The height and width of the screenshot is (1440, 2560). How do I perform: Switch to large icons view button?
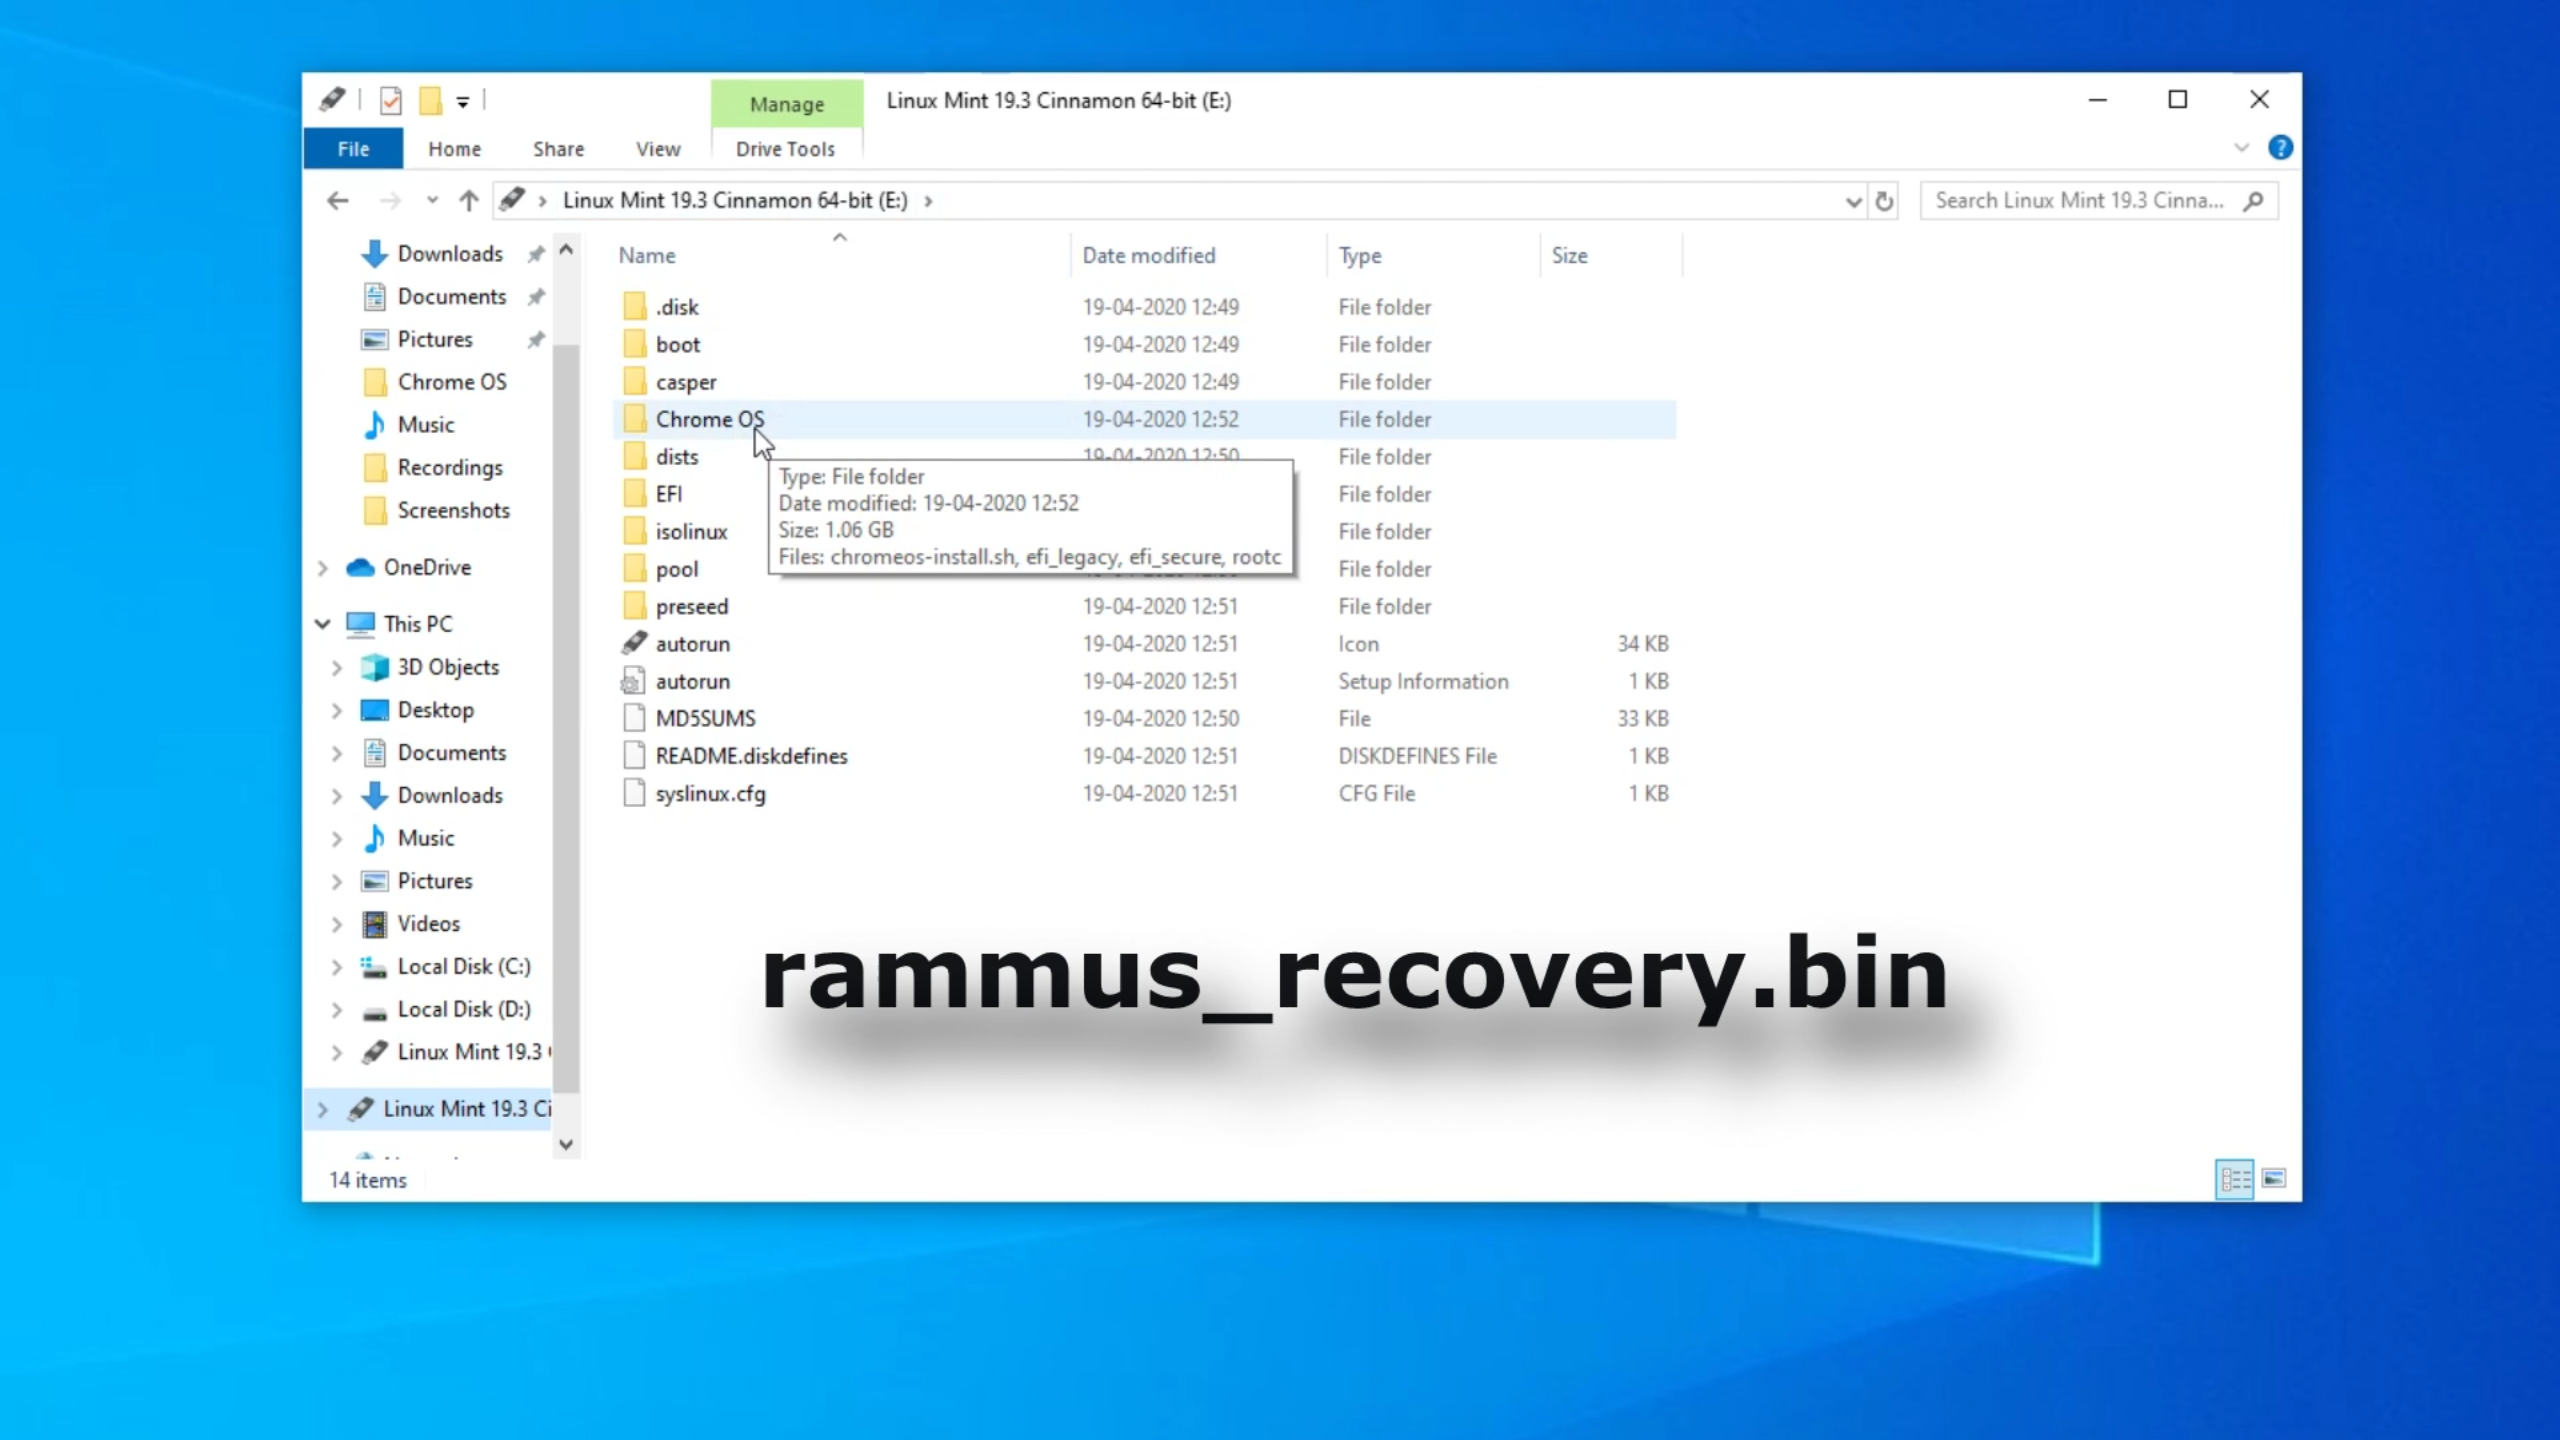2274,1179
